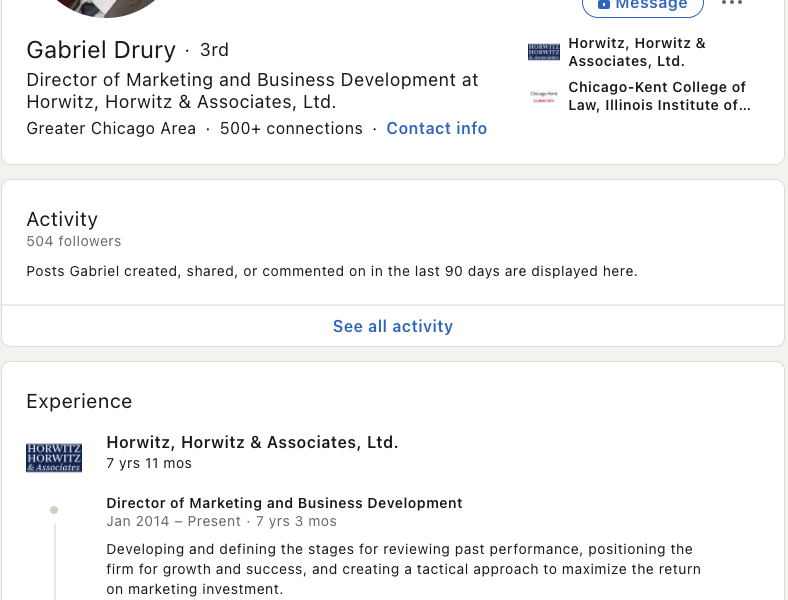Click the 3rd degree connection badge

pos(214,50)
